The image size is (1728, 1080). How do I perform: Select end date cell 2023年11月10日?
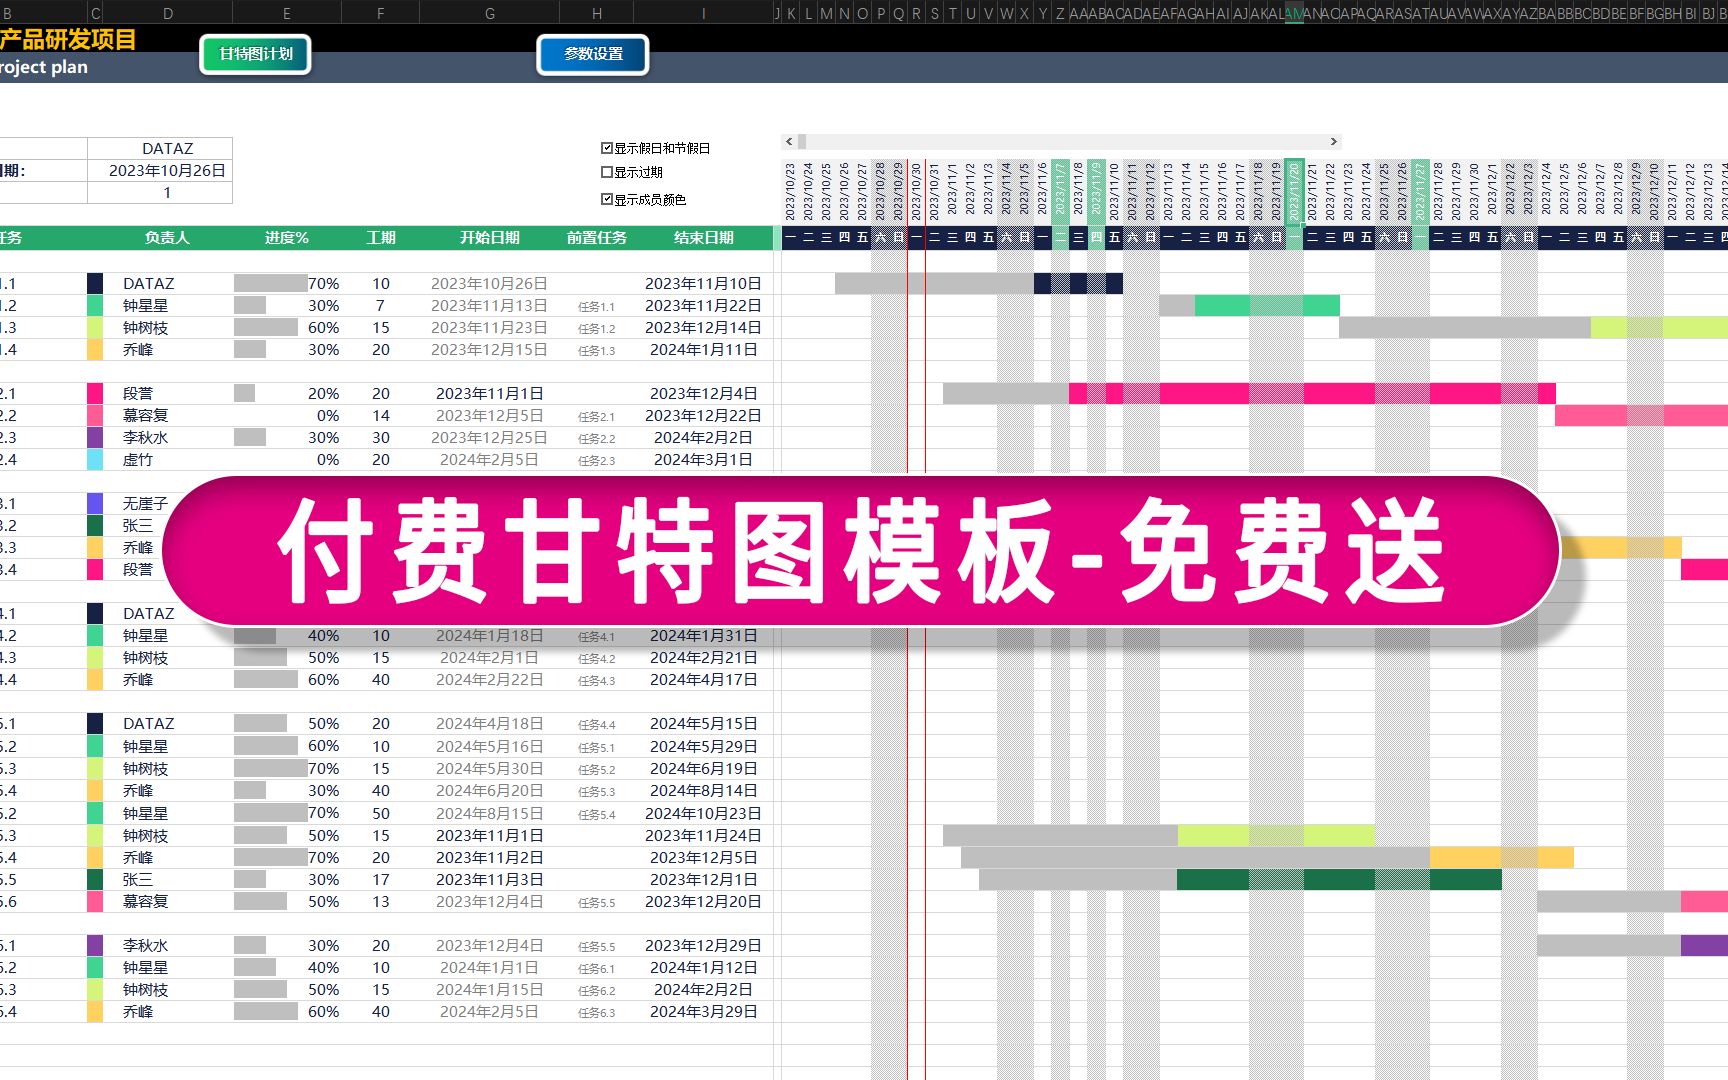(703, 284)
